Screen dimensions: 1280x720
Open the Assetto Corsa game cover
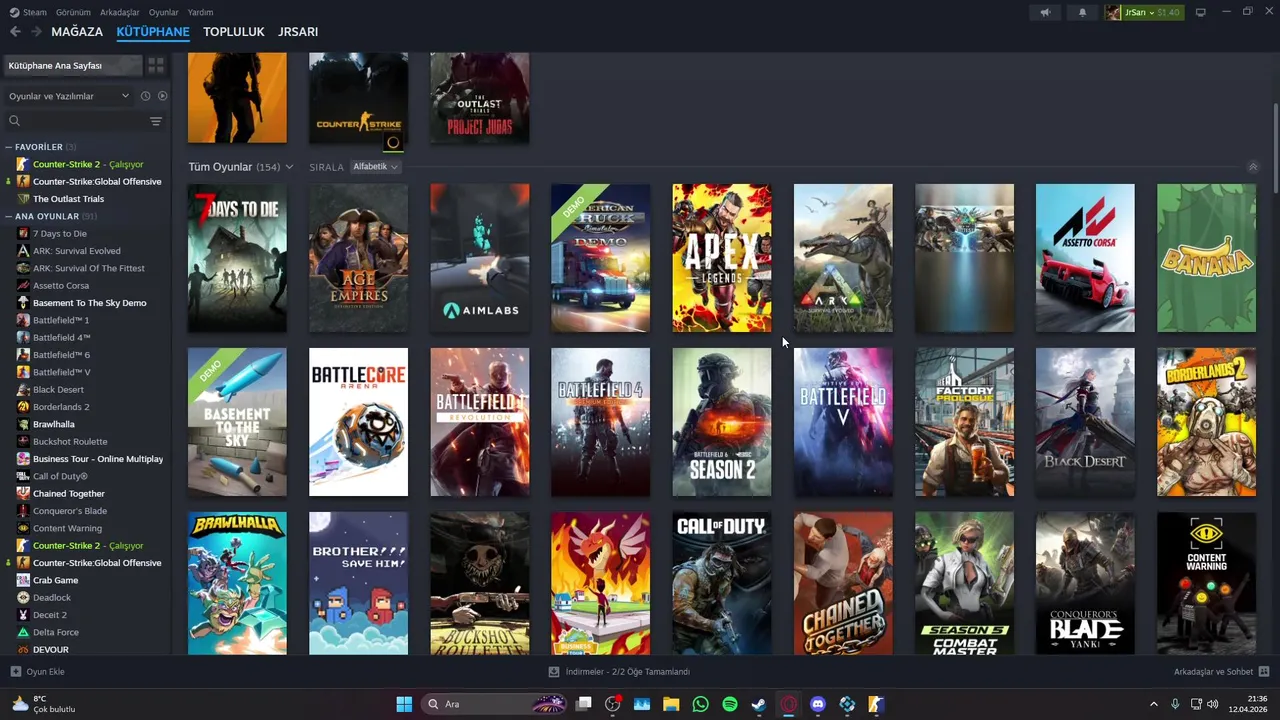(x=1085, y=258)
